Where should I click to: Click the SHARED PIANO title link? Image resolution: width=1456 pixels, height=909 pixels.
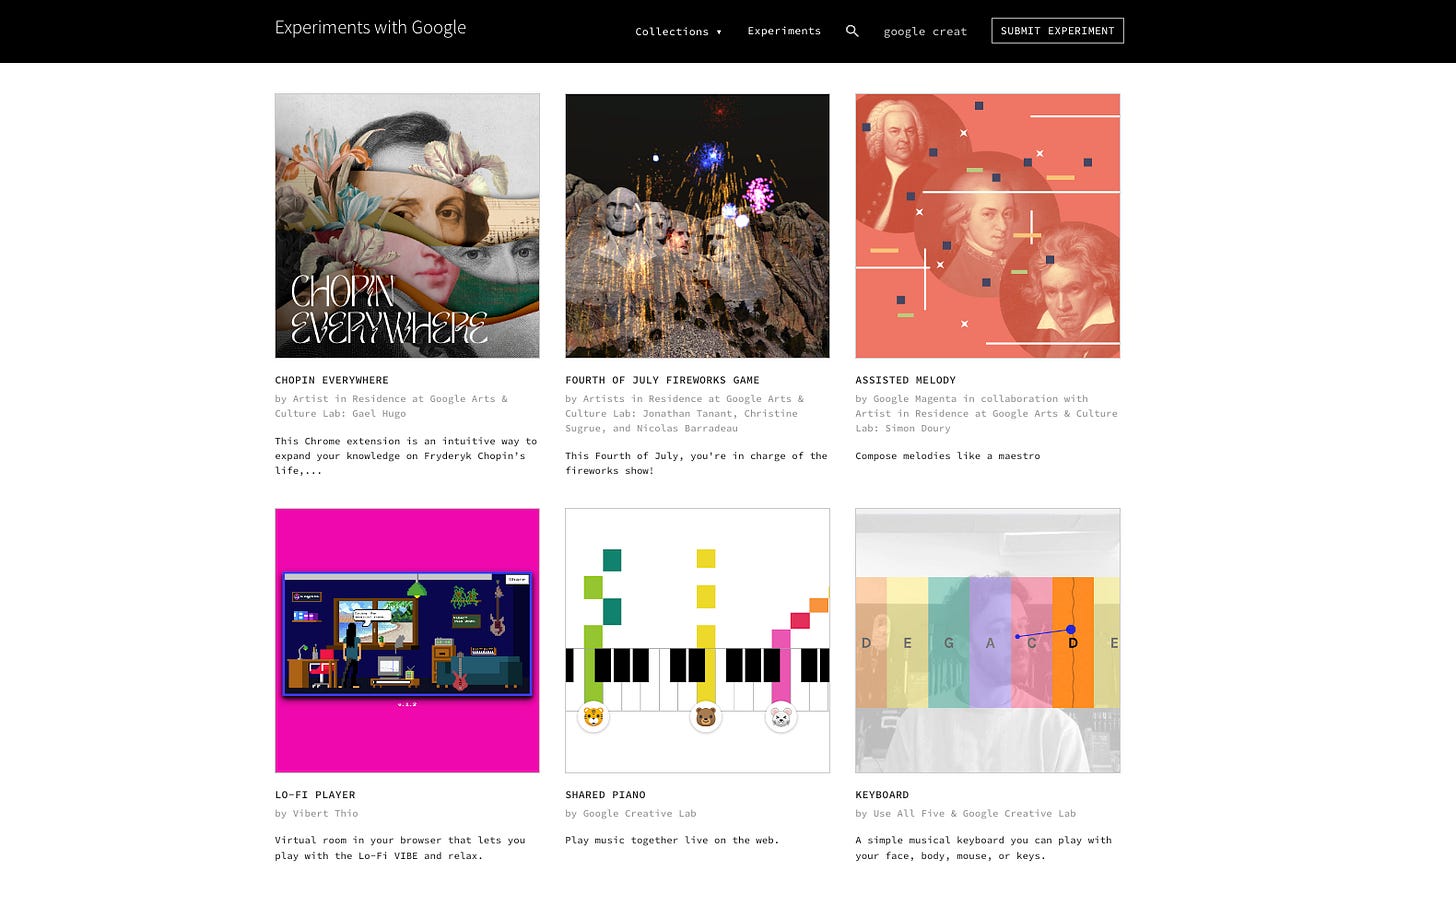[605, 795]
